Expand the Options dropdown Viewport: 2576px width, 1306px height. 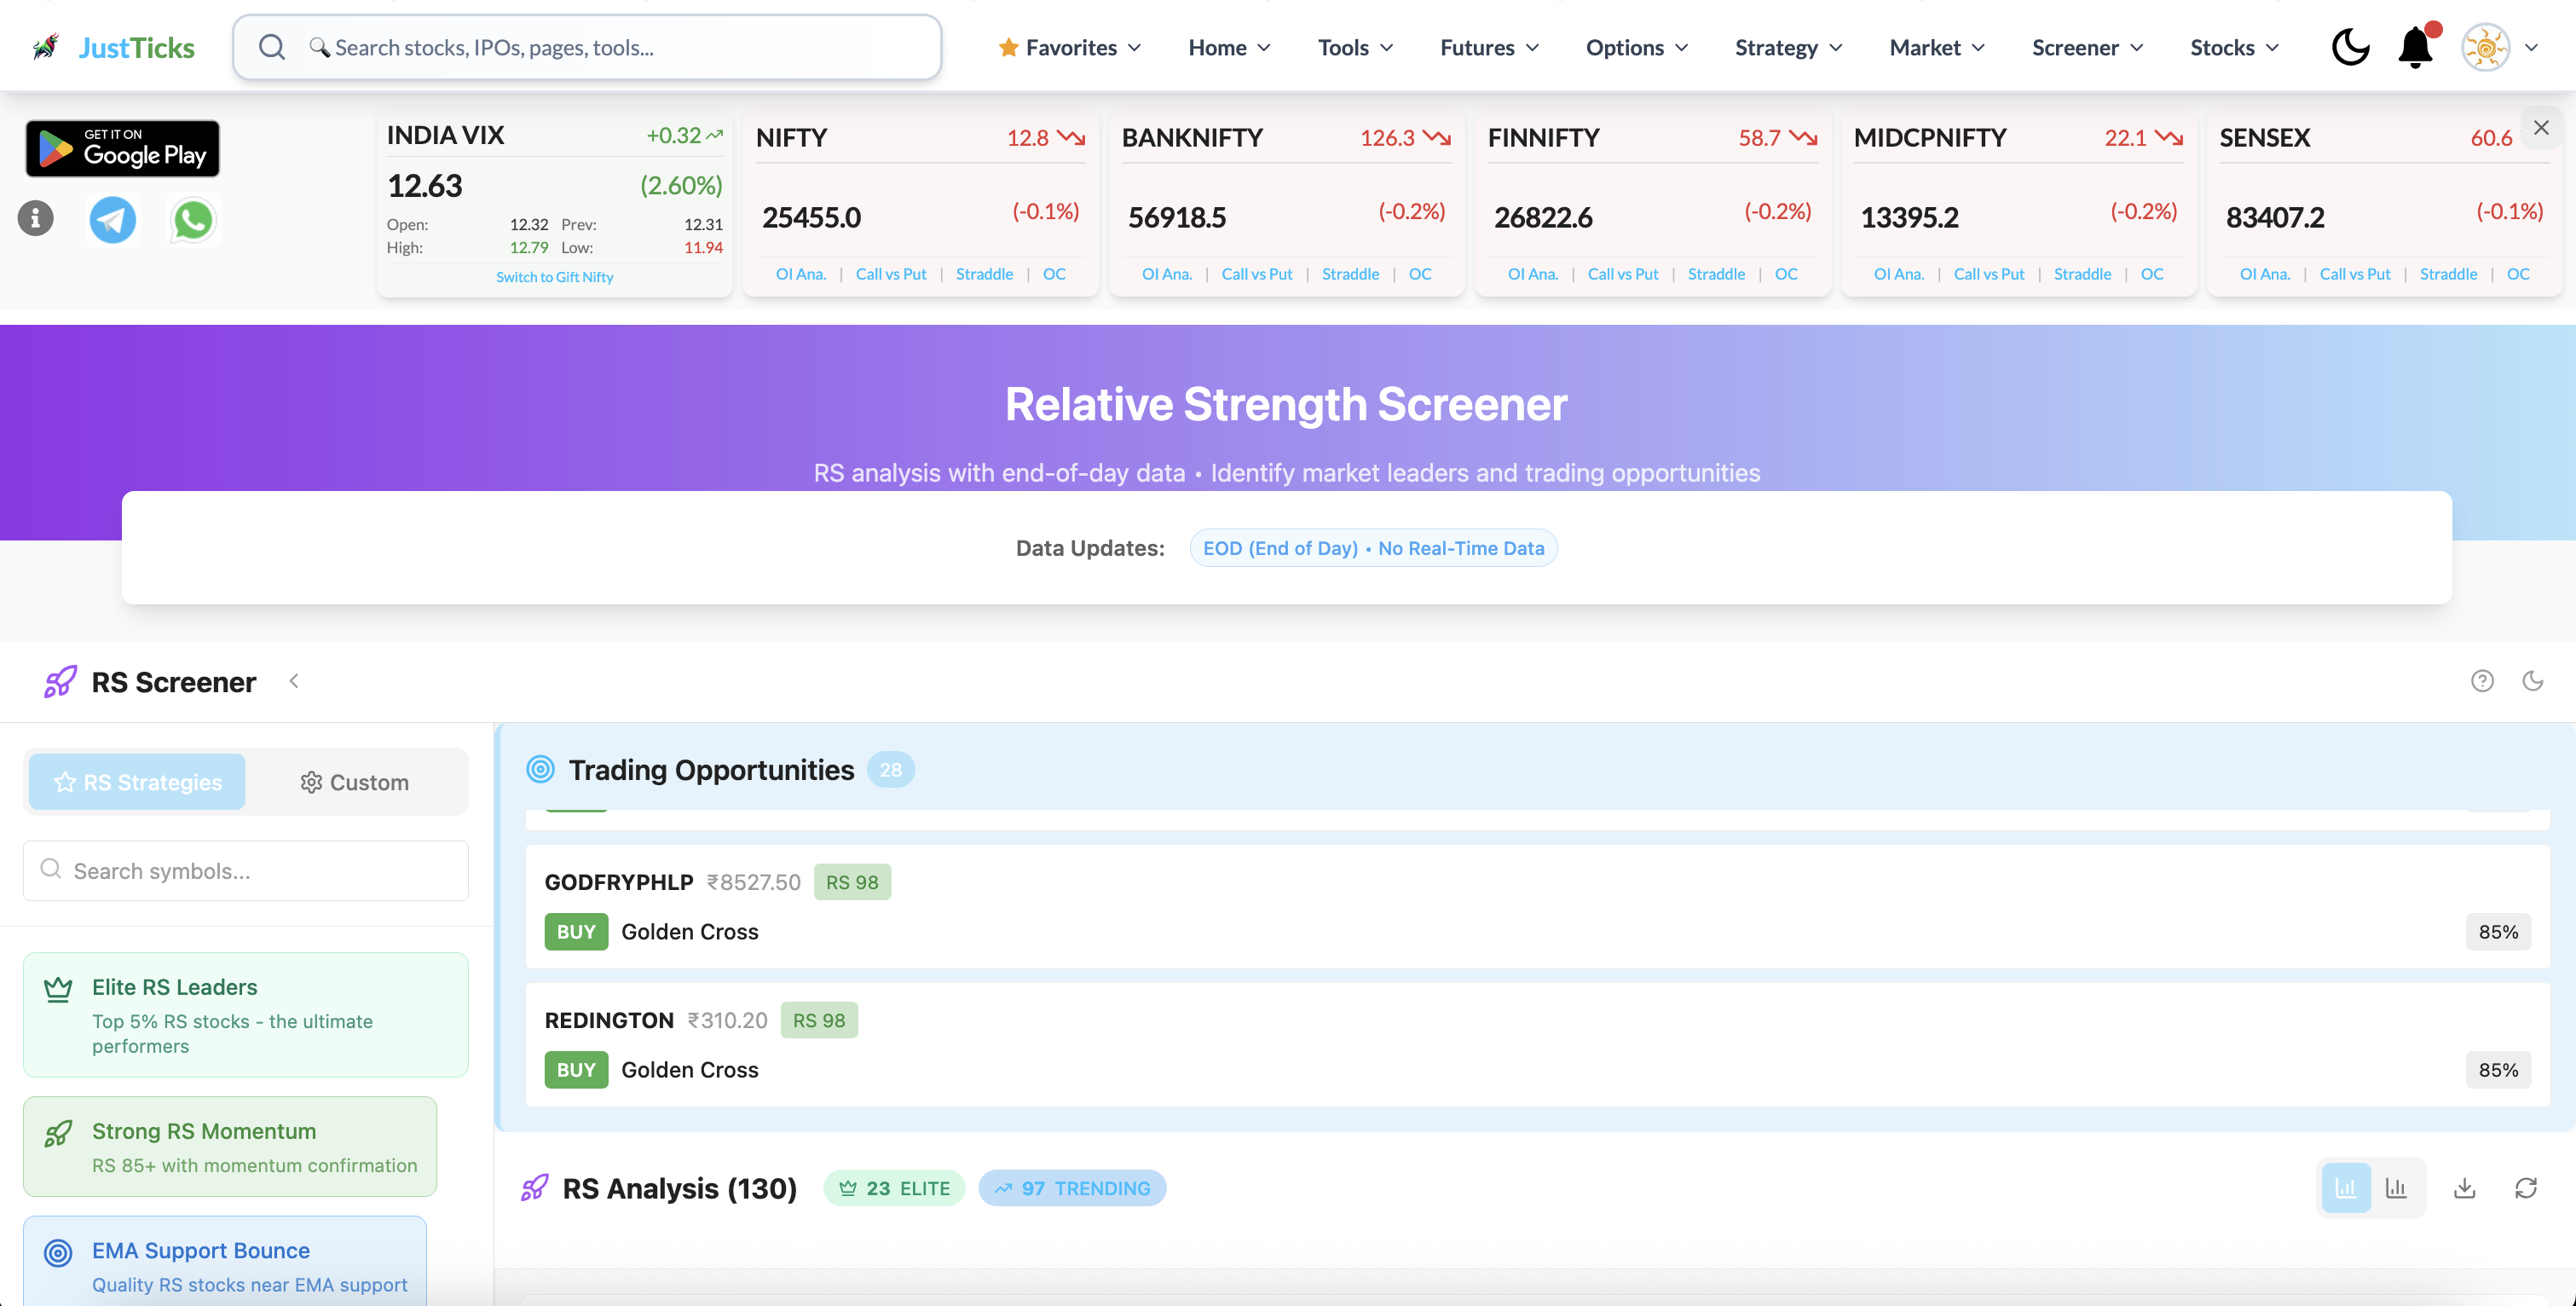[x=1637, y=47]
